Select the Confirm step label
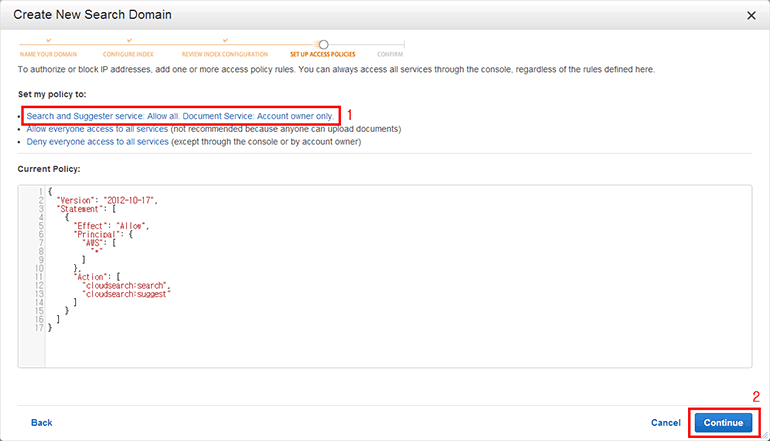Screen dimensions: 770x441 tap(391, 53)
